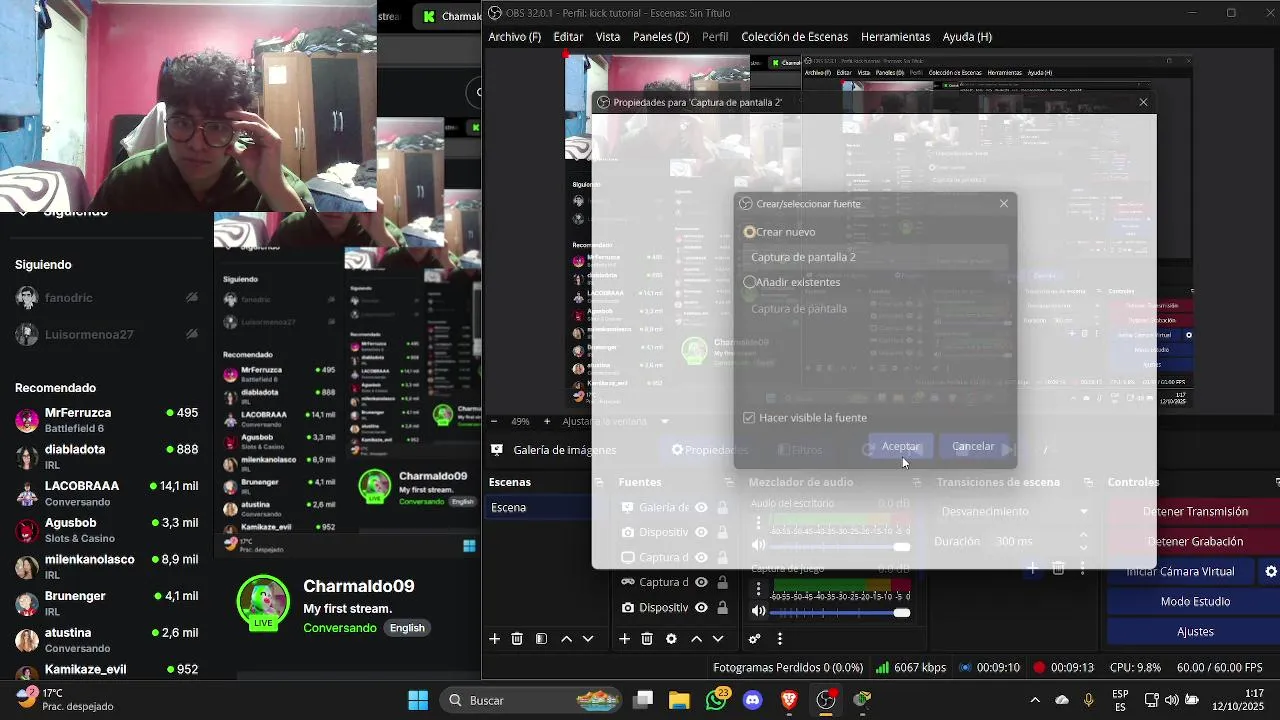Screen dimensions: 1280x720
Task: Edit source name field Captura de pantalla 2
Action: [x=875, y=257]
